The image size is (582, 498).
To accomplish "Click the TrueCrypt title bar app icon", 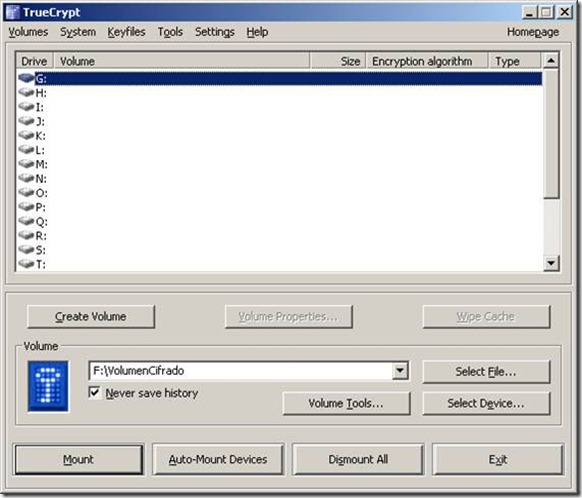I will pos(12,12).
